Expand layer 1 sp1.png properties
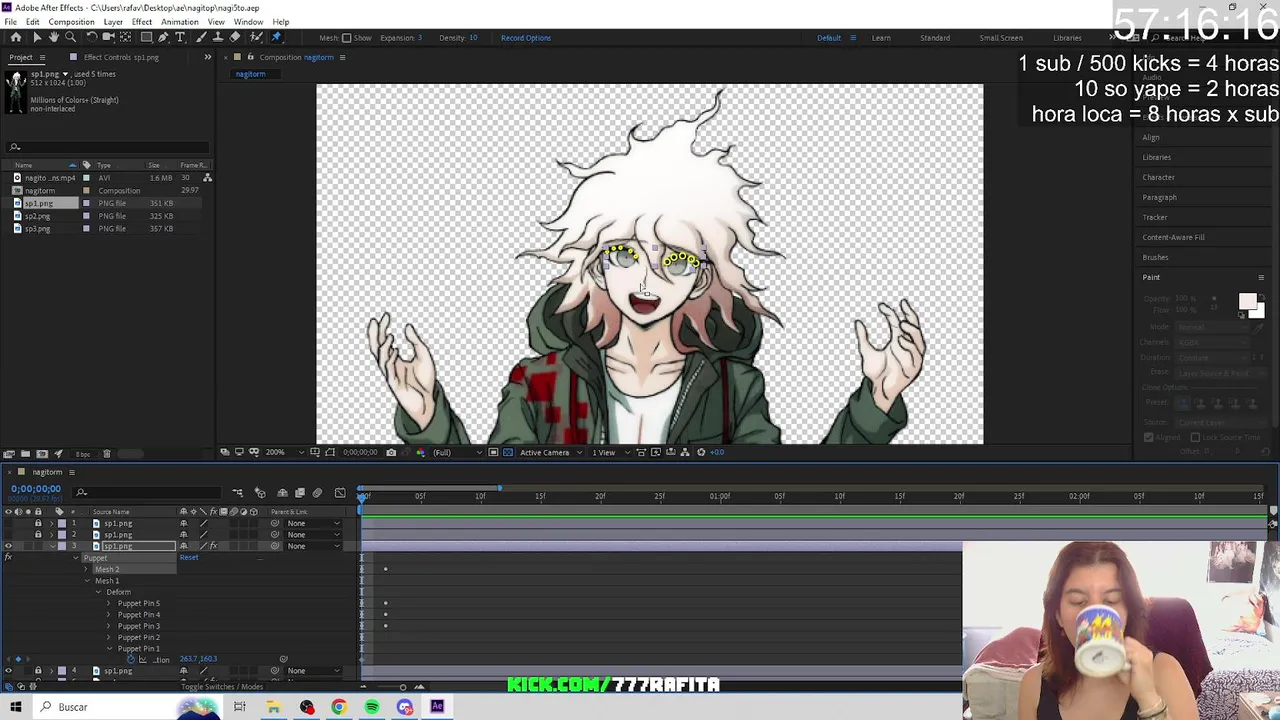This screenshot has height=720, width=1280. pos(51,523)
